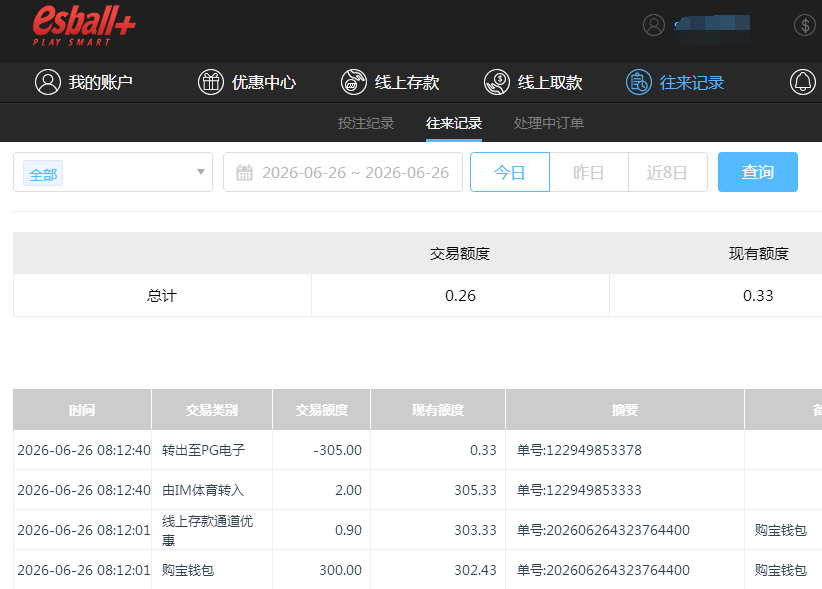822x589 pixels.
Task: Click the 时间 column header
Action: point(82,410)
